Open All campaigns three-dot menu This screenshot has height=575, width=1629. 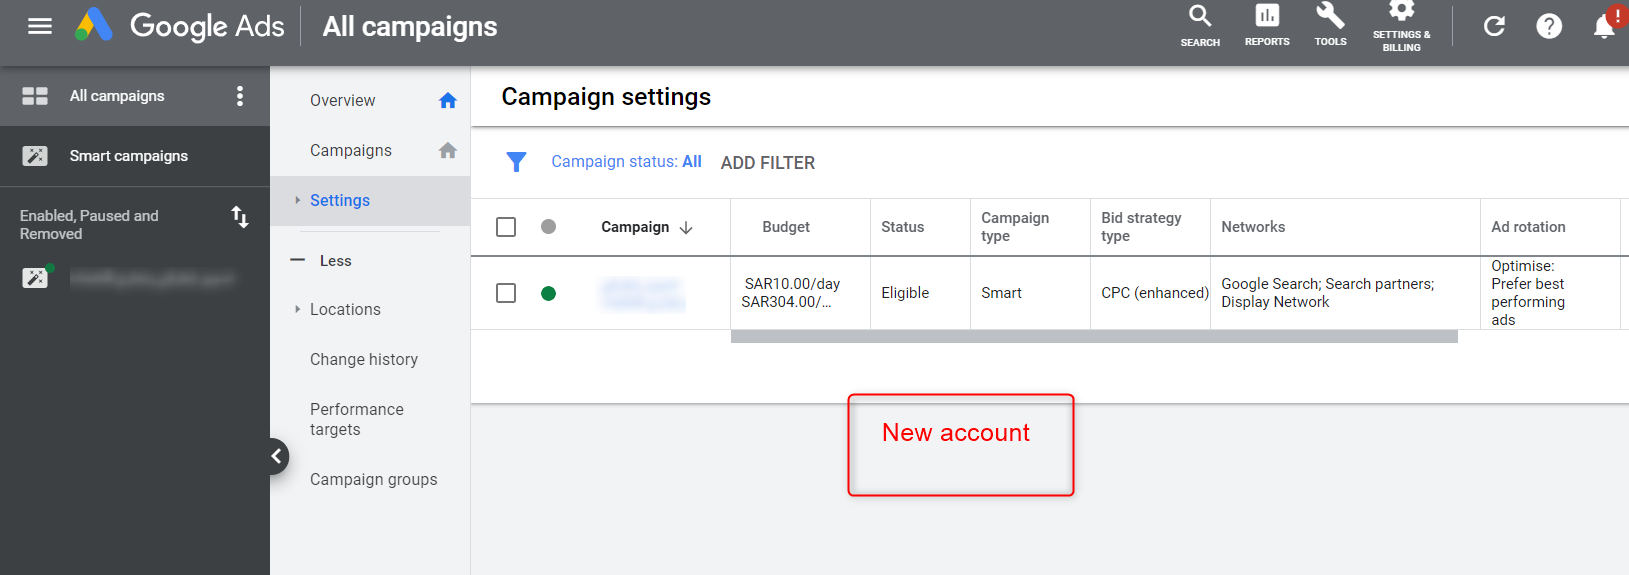tap(239, 96)
